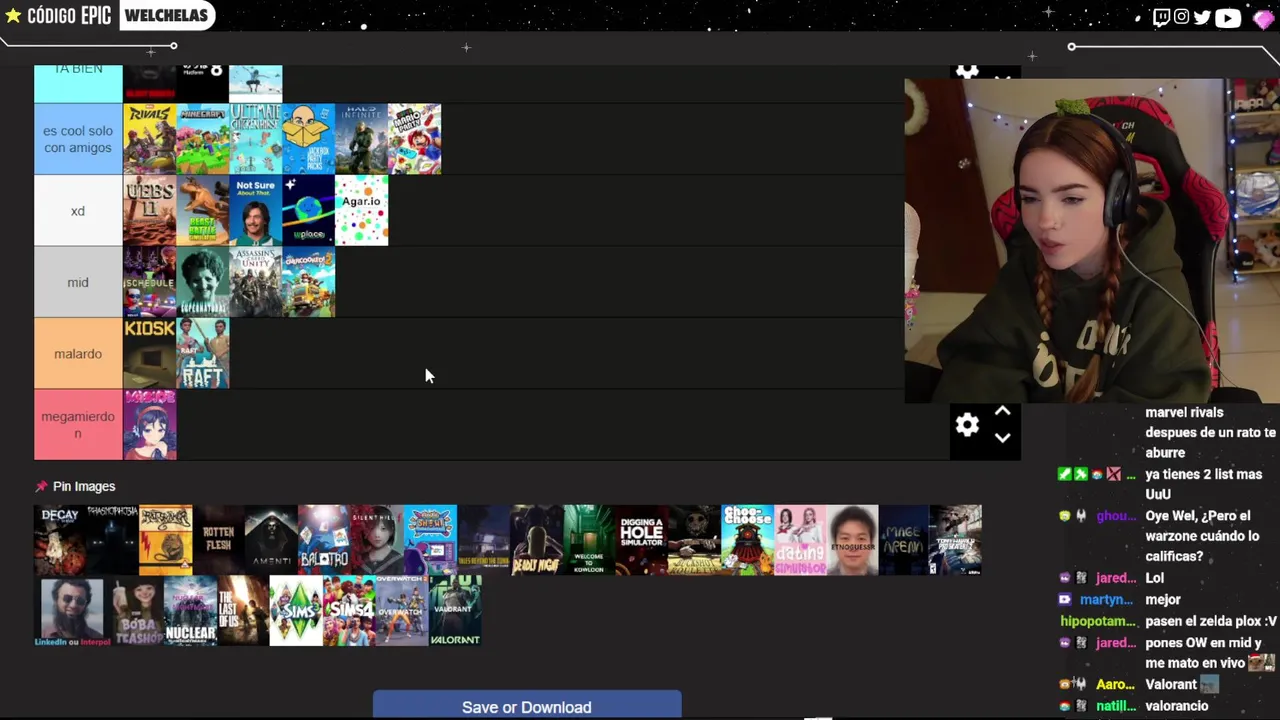Select the Kiosk cover
This screenshot has width=1280, height=720.
(x=149, y=354)
